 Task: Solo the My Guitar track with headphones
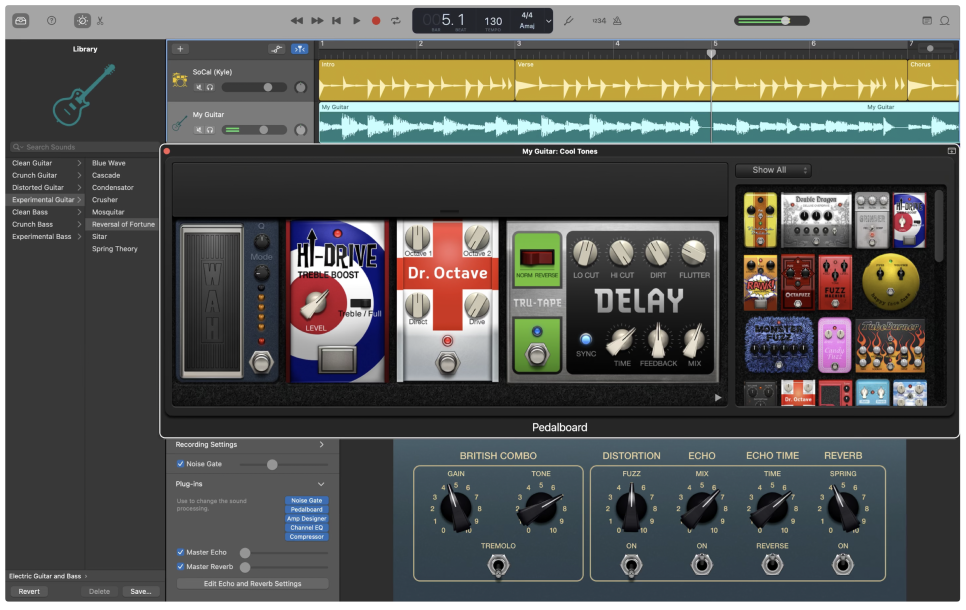click(210, 130)
